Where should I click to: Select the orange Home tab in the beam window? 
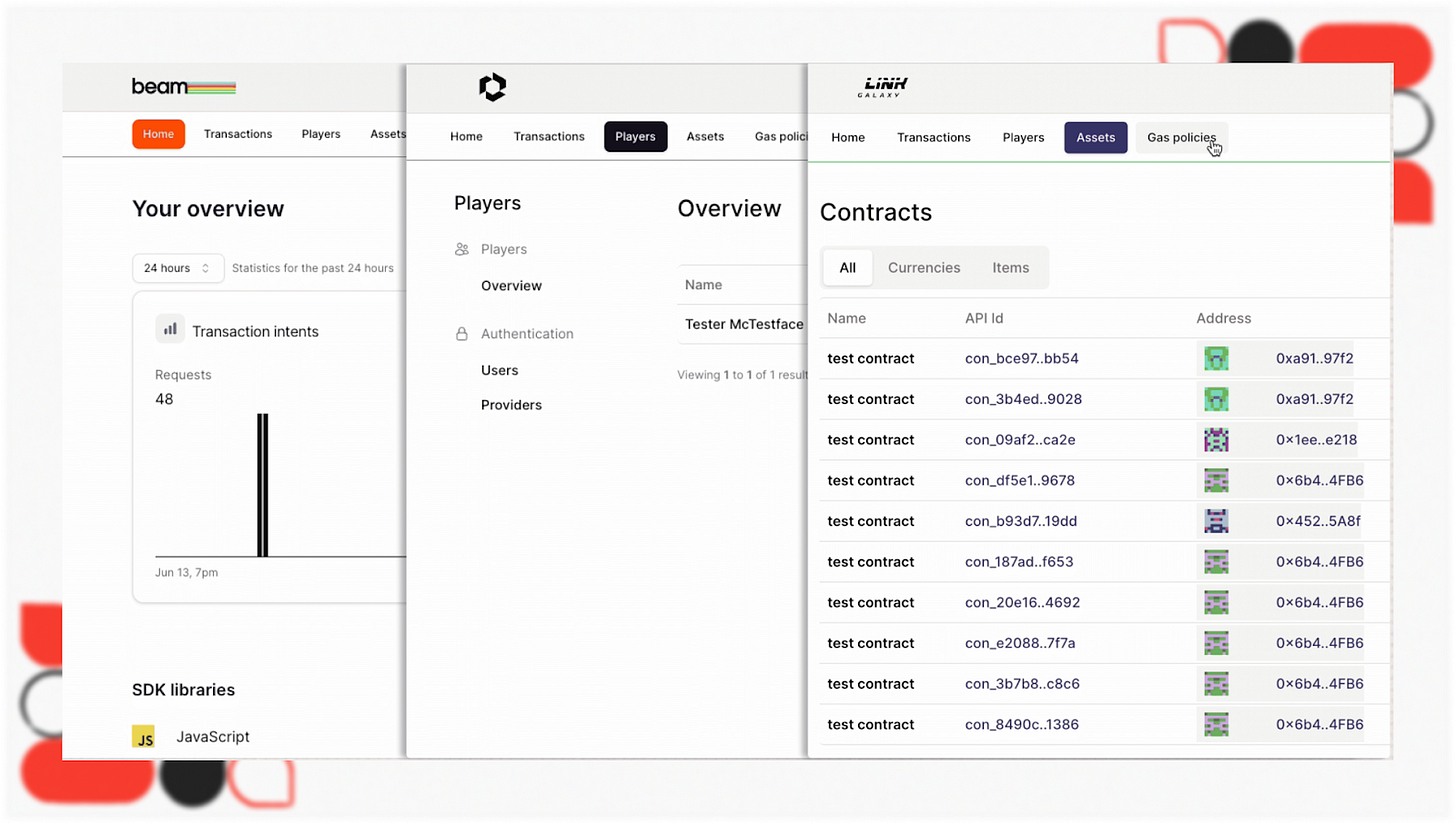pyautogui.click(x=158, y=134)
